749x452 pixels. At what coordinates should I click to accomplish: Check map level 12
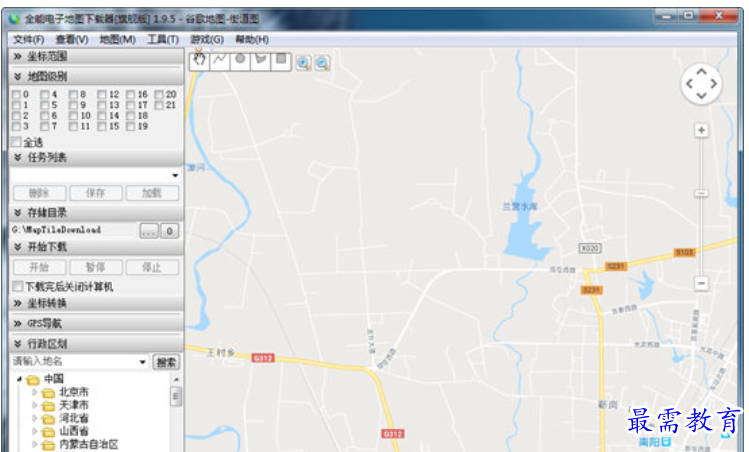[x=102, y=95]
